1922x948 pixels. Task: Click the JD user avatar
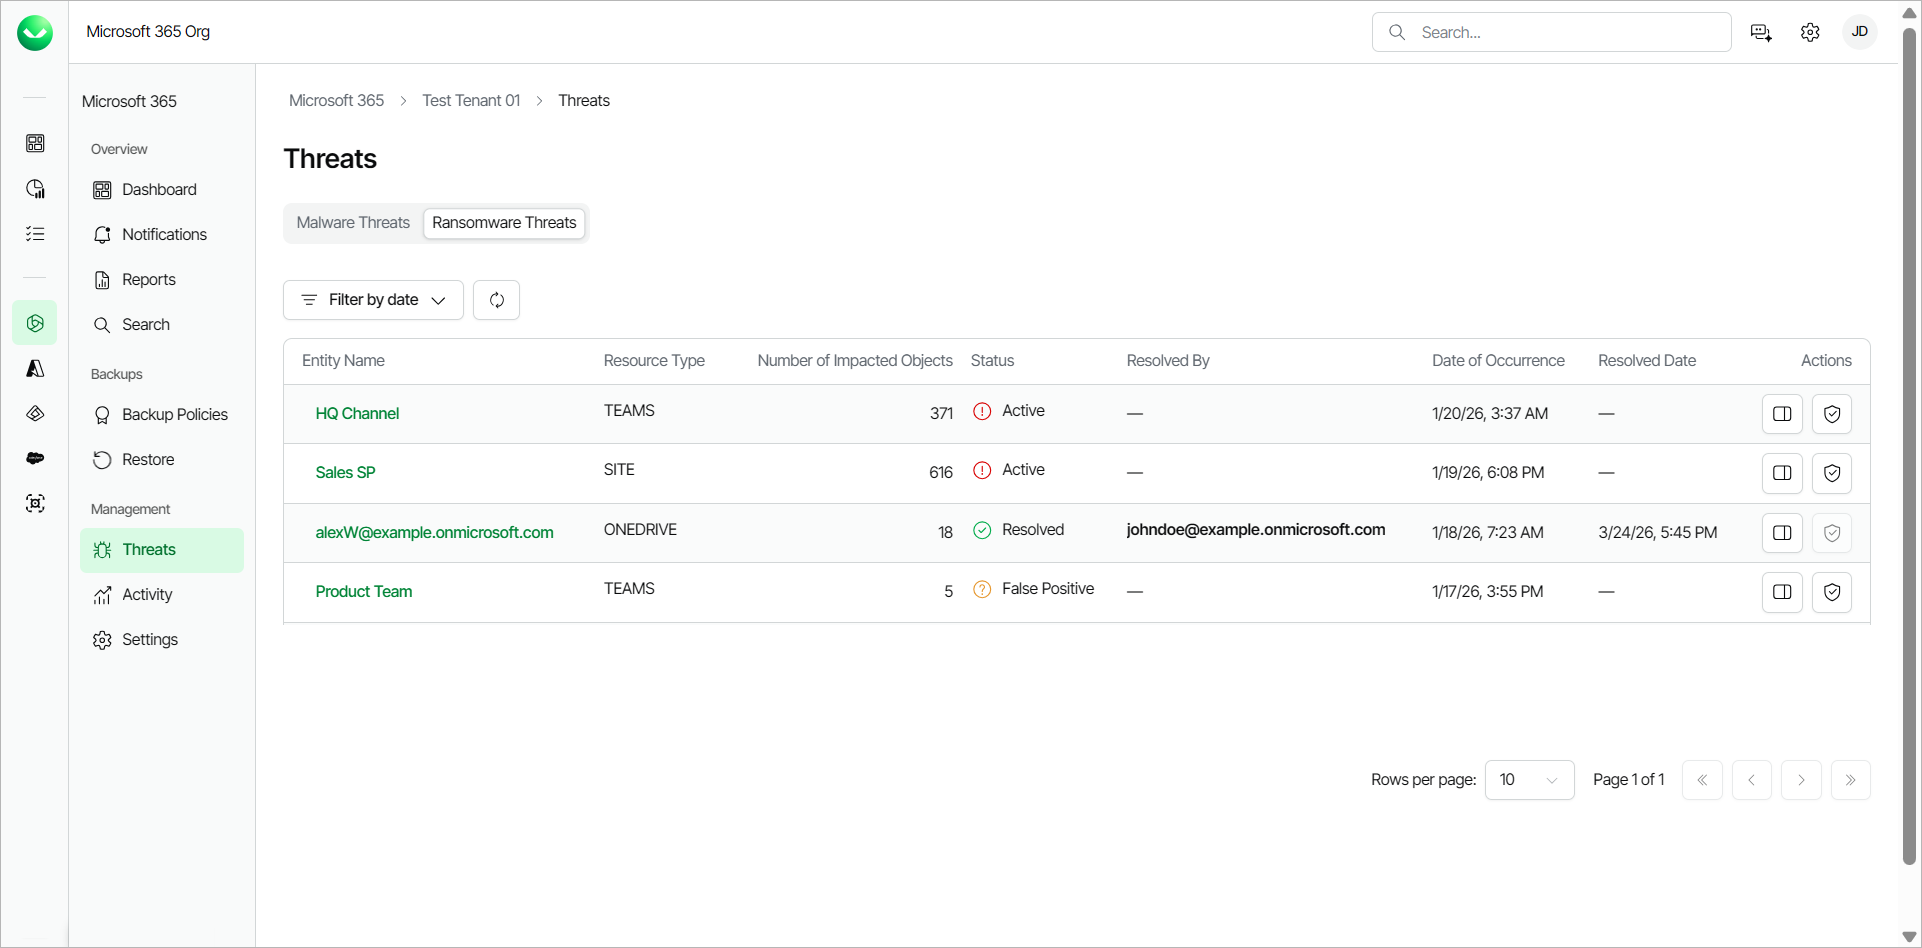pos(1859,32)
